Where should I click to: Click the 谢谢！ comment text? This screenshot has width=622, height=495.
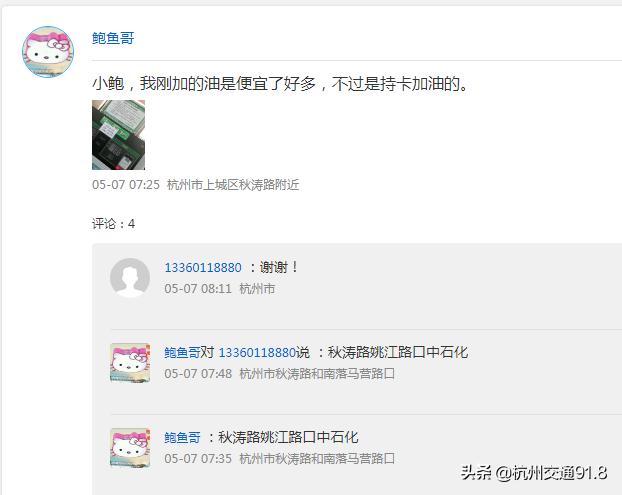tap(279, 267)
